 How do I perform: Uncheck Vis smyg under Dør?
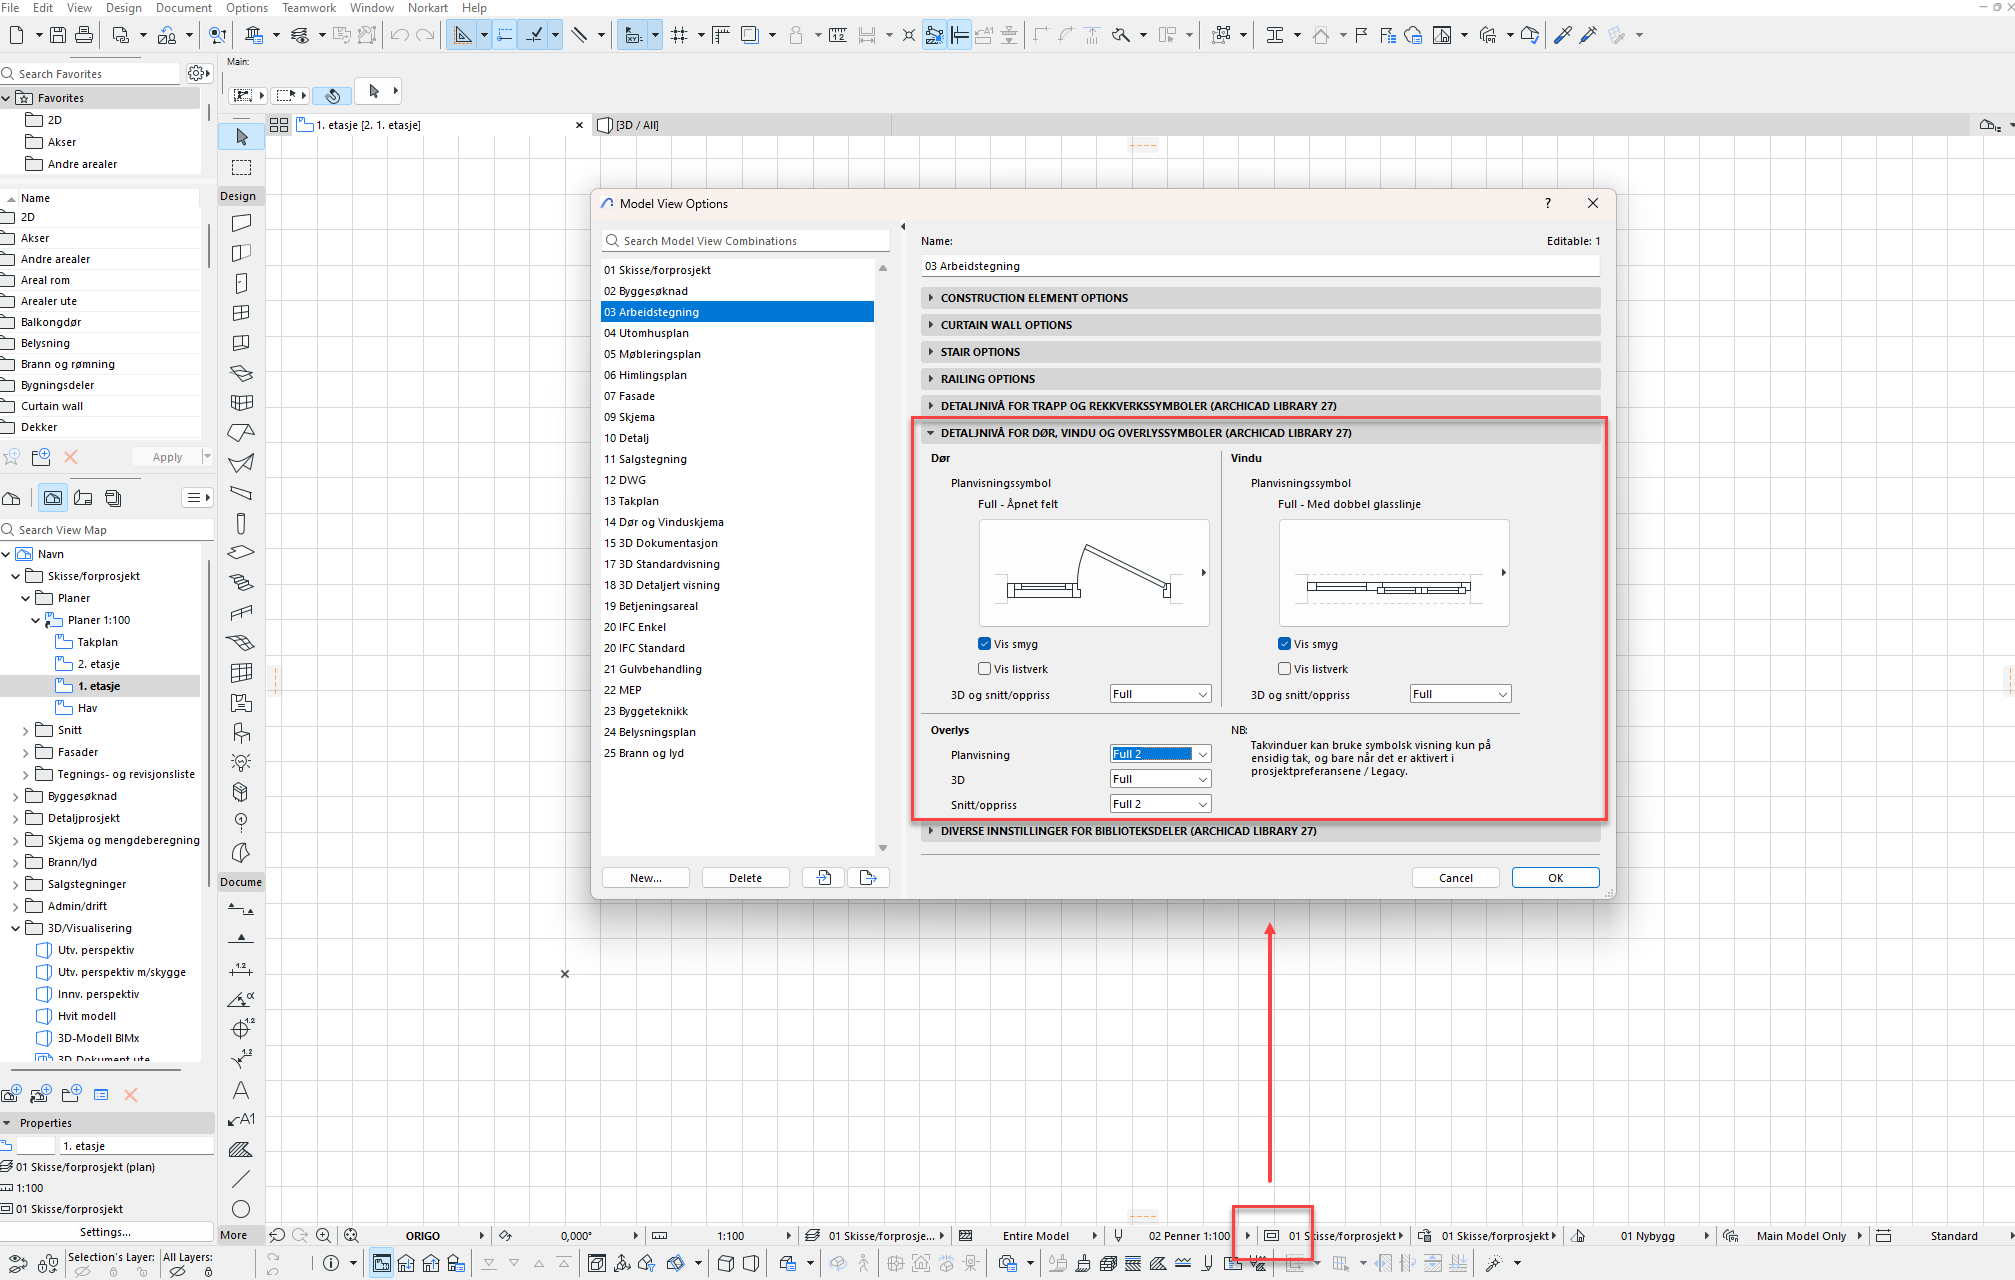click(985, 644)
